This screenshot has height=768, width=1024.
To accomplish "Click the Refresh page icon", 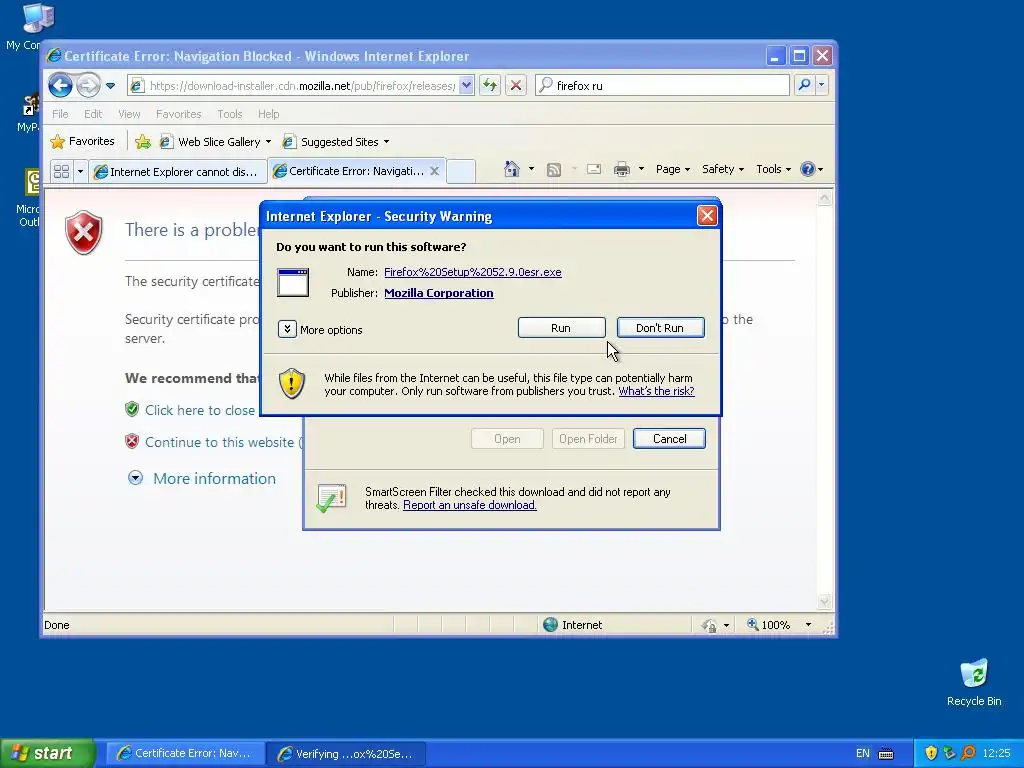I will tap(490, 85).
